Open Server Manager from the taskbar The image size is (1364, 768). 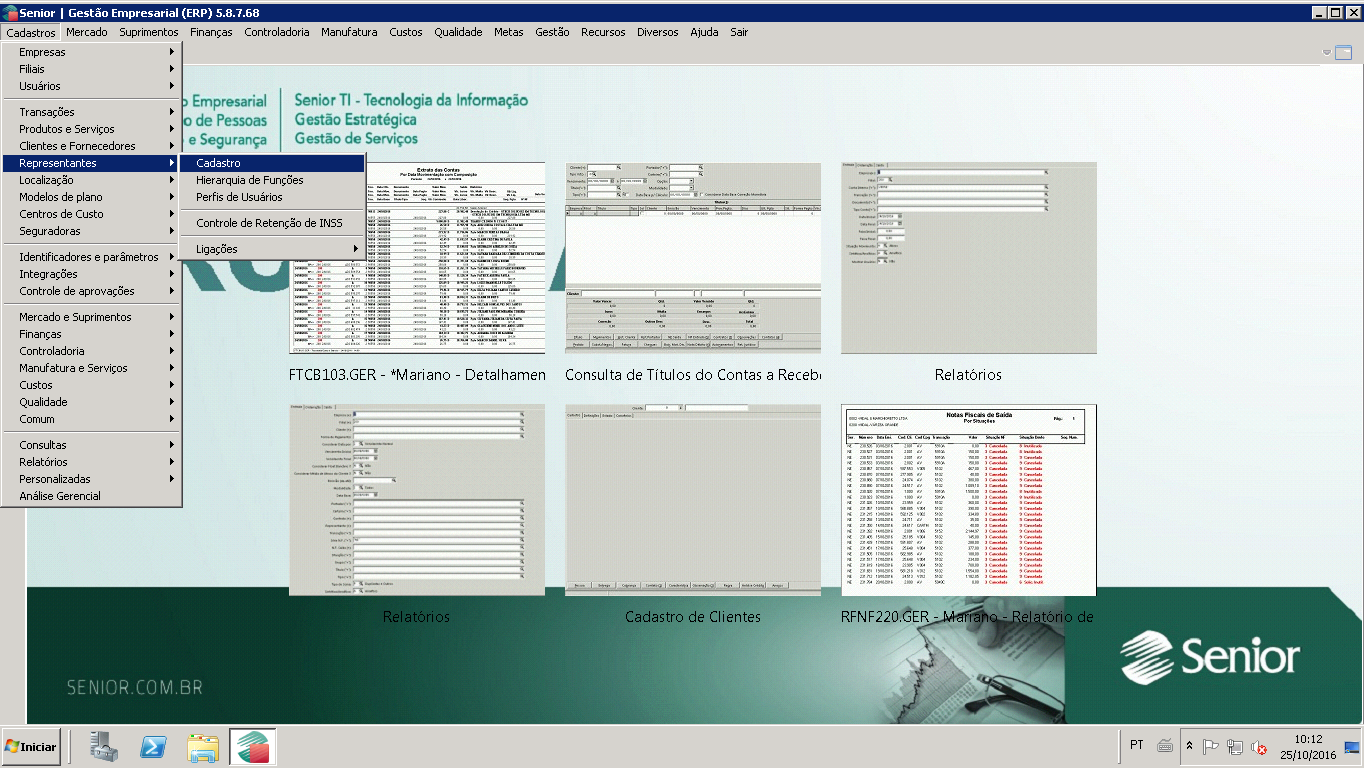(104, 747)
